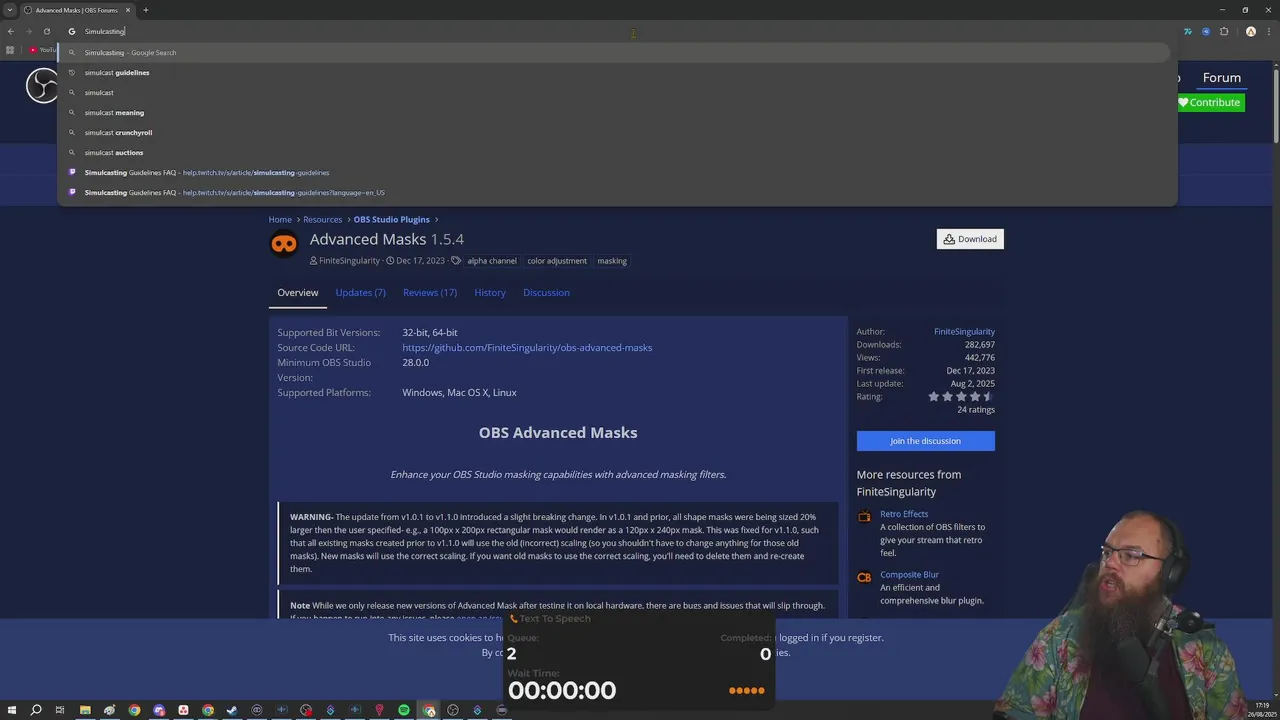Open Steam from the taskbar

232,710
